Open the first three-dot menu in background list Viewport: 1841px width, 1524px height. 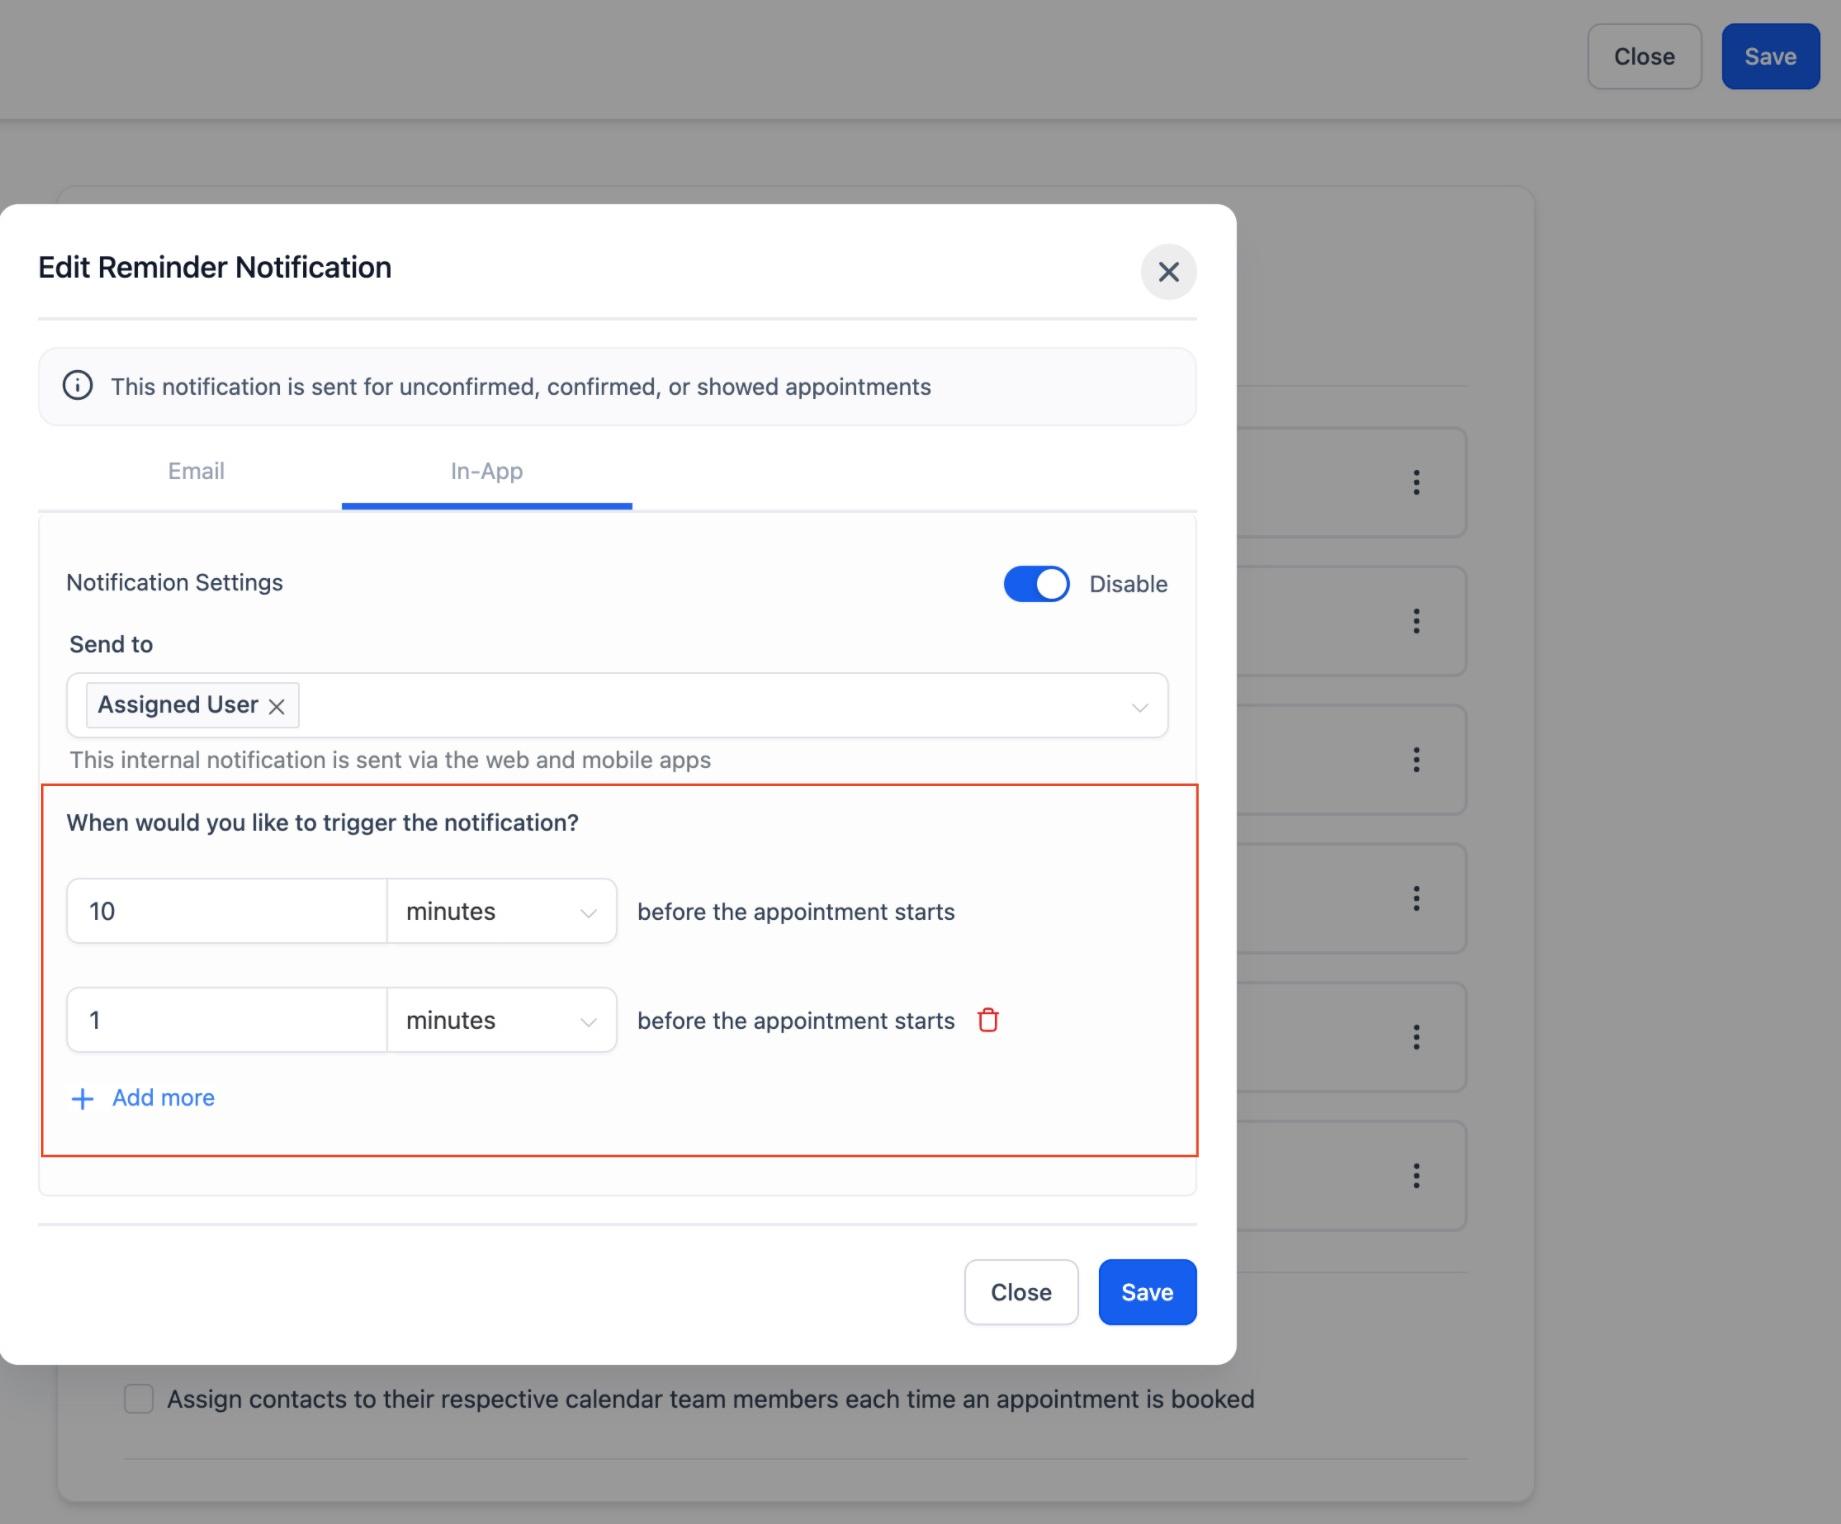(x=1416, y=482)
